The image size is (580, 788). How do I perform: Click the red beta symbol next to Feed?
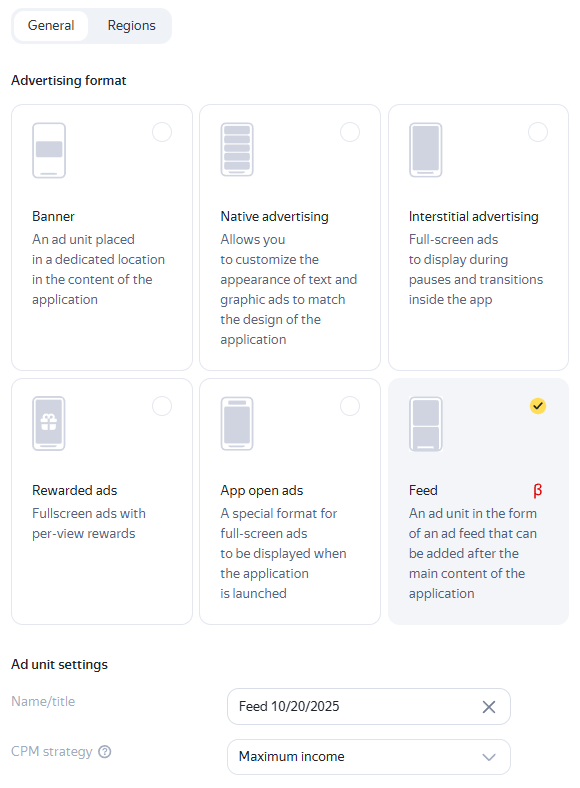538,490
